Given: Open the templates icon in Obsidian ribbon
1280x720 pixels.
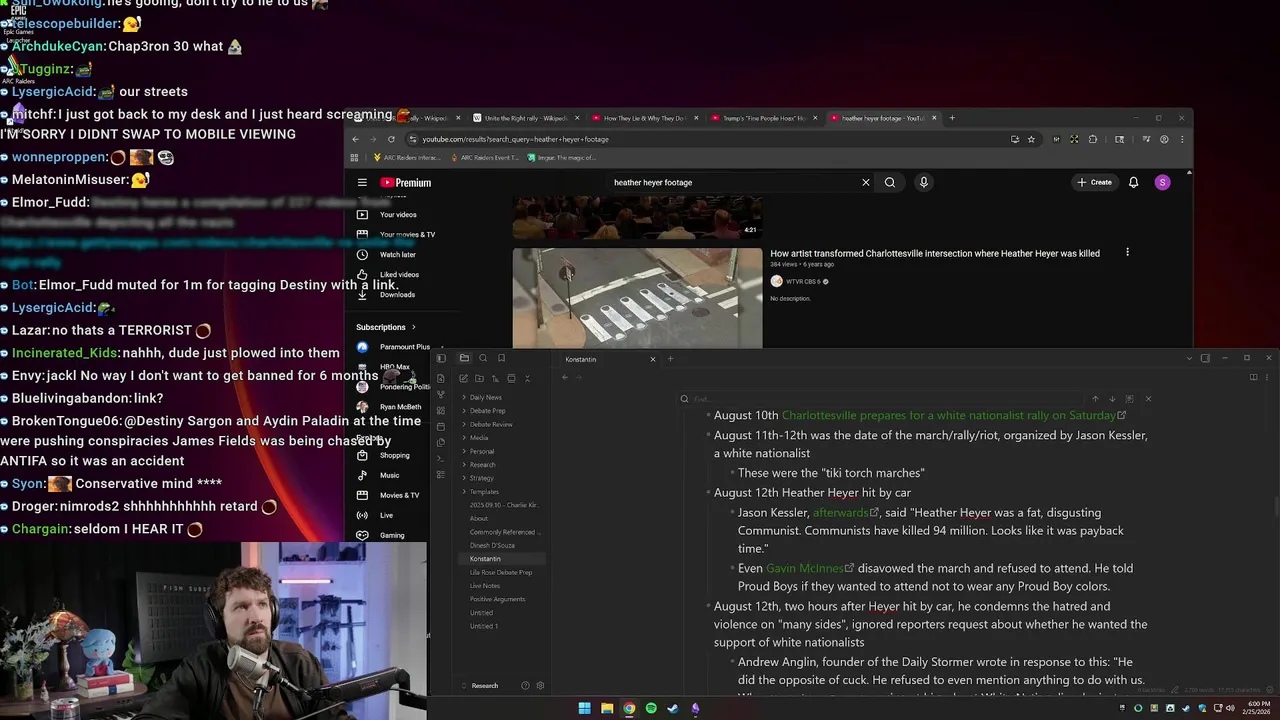Looking at the screenshot, I should pyautogui.click(x=441, y=443).
